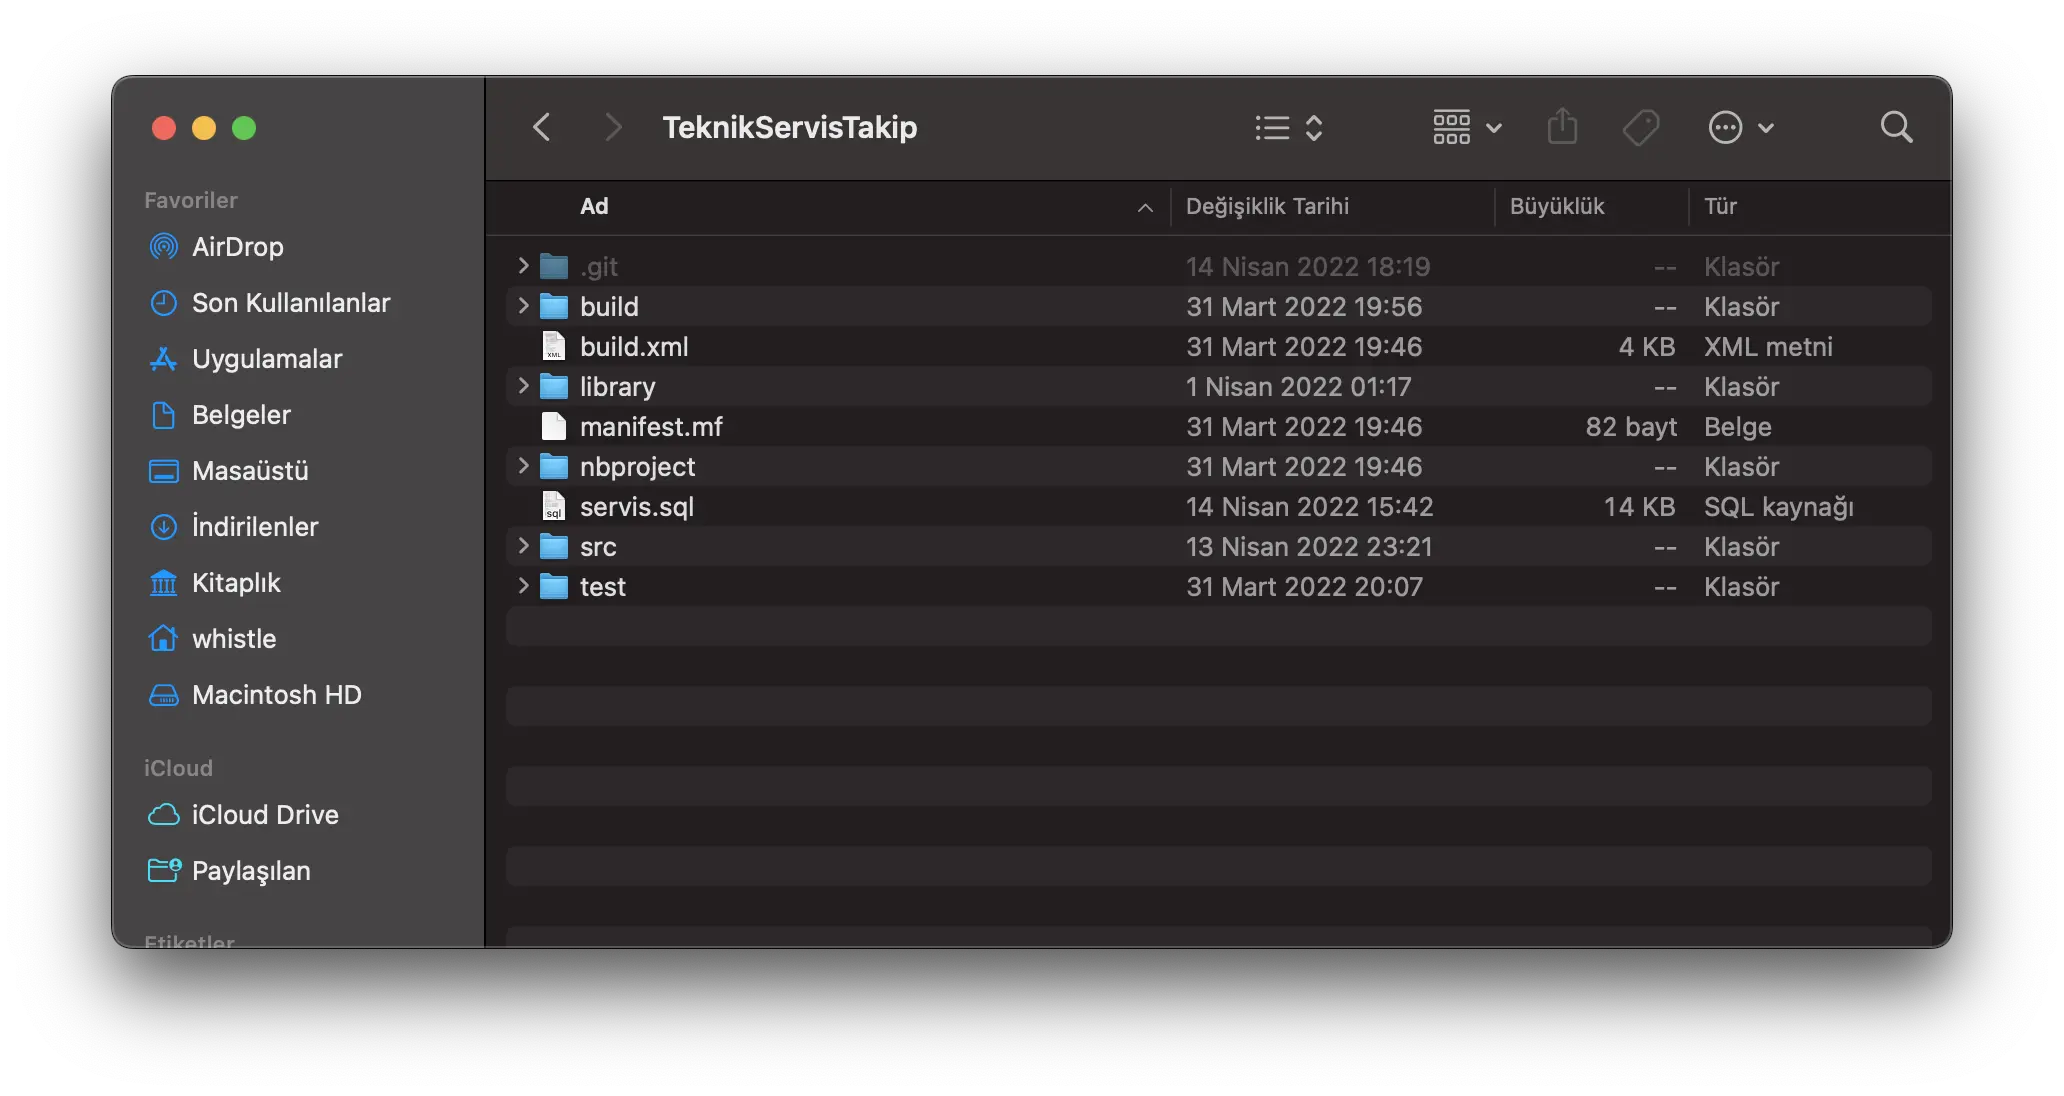Open Masaüstü in the sidebar
The width and height of the screenshot is (2064, 1096).
pyautogui.click(x=228, y=471)
